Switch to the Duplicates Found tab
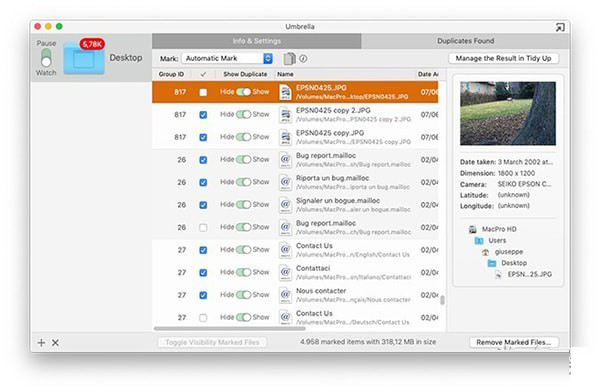The height and width of the screenshot is (392, 600). point(465,41)
